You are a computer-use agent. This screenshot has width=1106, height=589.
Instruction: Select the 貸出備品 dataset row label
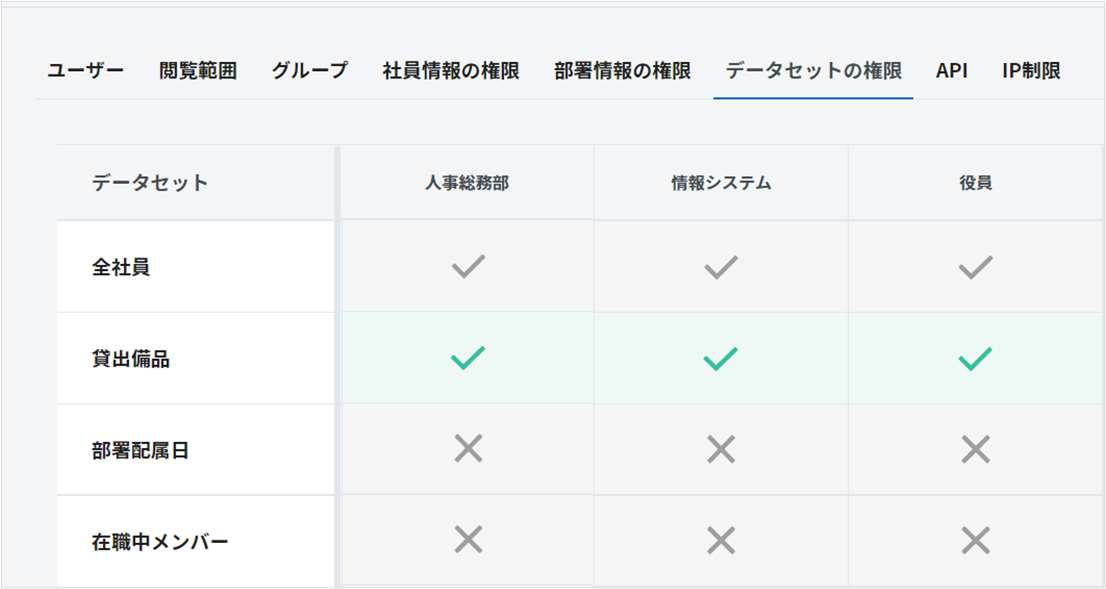[x=131, y=359]
